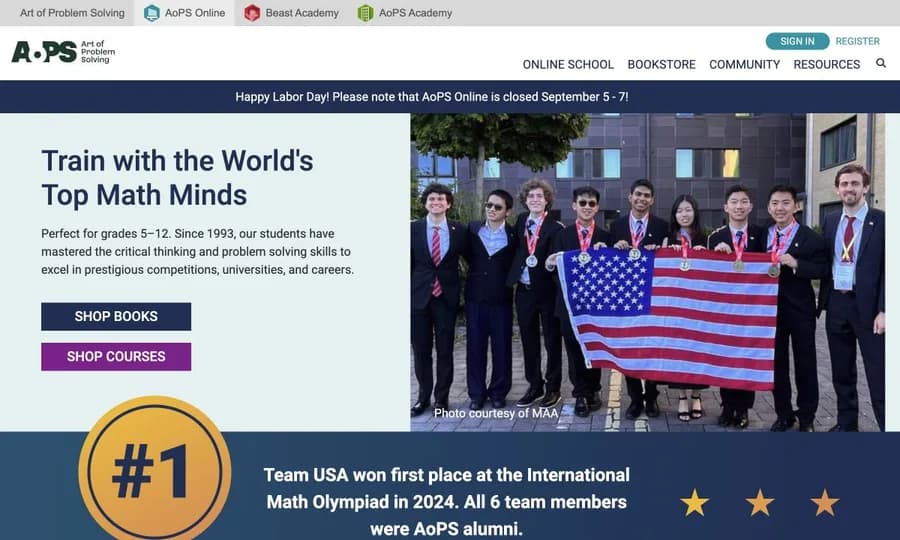Click the first gold star
The height and width of the screenshot is (540, 900).
click(x=695, y=503)
